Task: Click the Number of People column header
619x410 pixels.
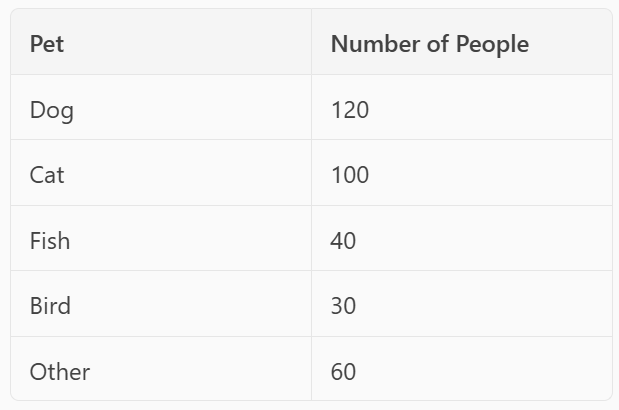Action: pos(429,44)
